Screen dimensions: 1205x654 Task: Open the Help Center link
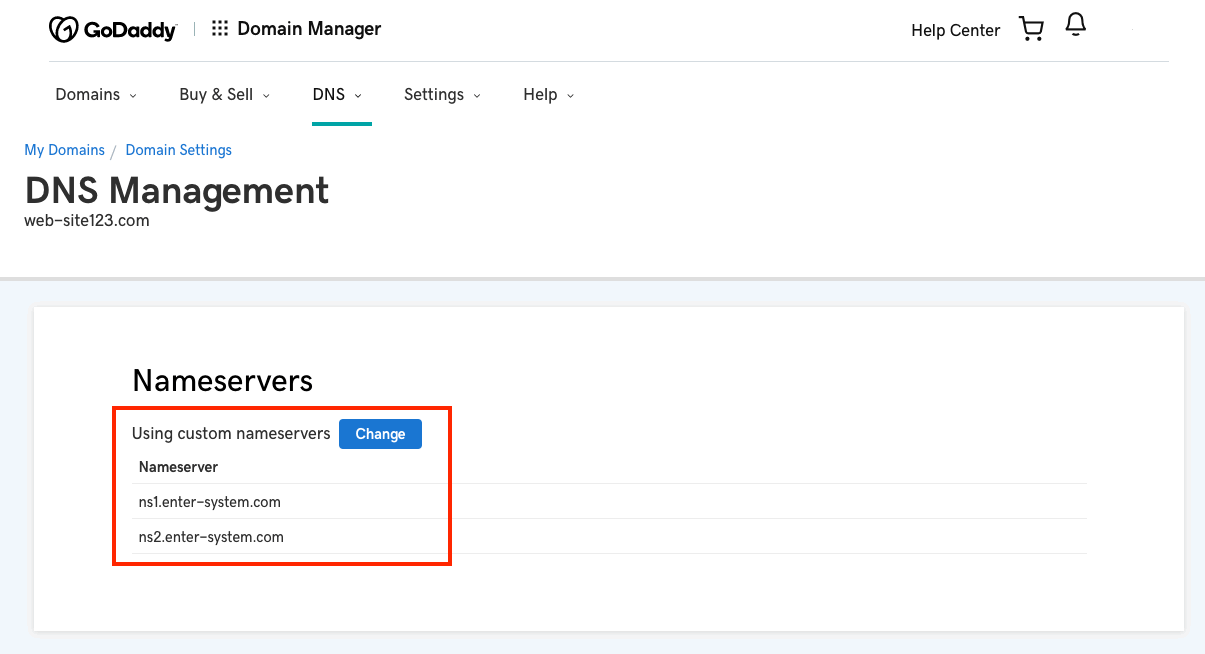[955, 30]
